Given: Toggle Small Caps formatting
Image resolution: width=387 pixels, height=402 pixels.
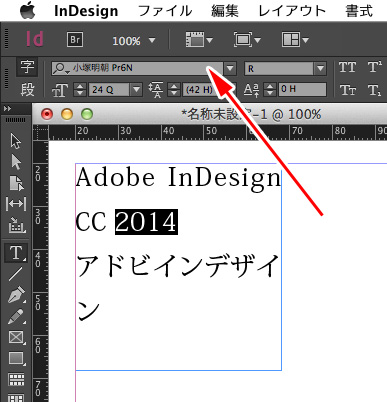Looking at the screenshot, I should [x=347, y=90].
